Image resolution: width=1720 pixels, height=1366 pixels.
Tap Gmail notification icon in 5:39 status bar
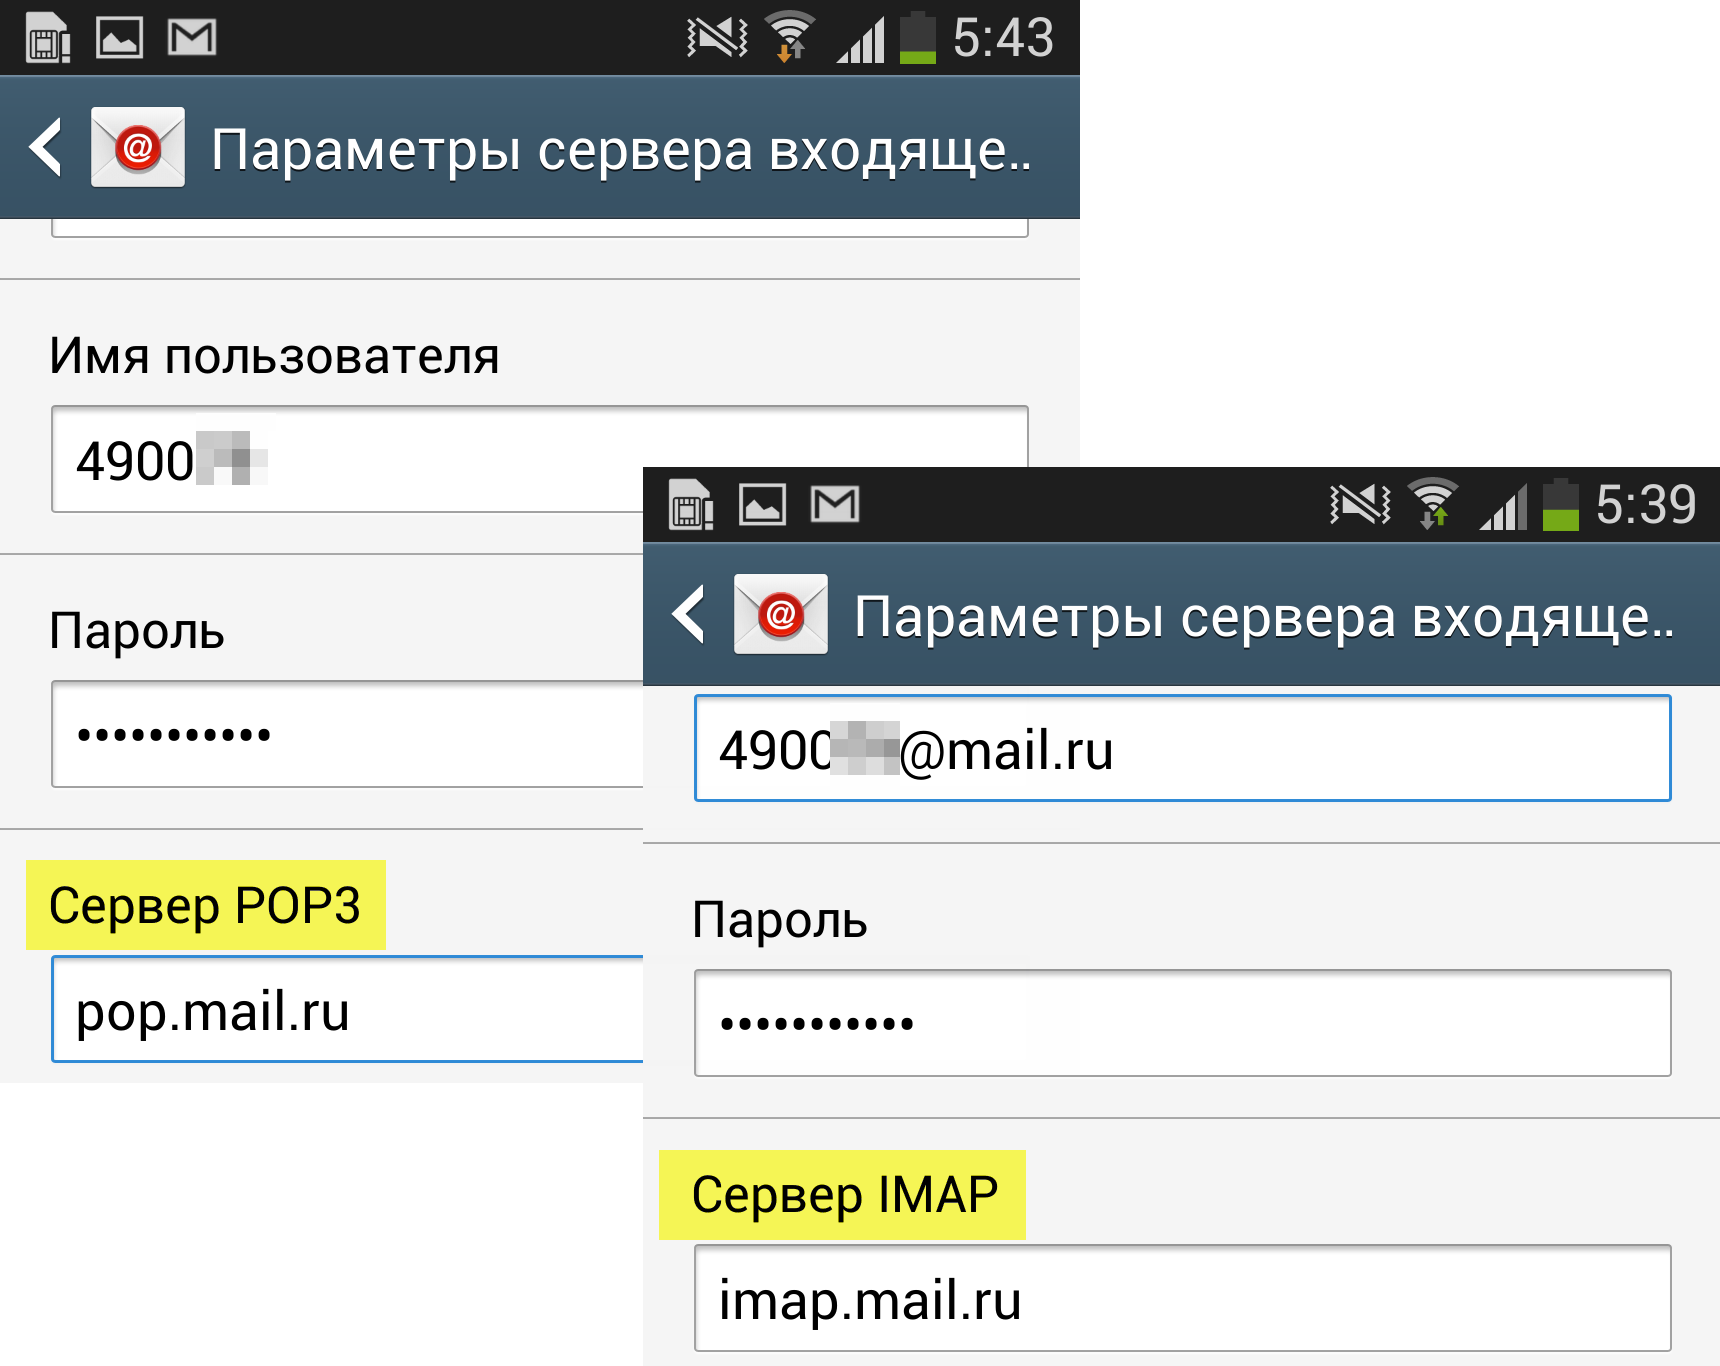click(835, 505)
